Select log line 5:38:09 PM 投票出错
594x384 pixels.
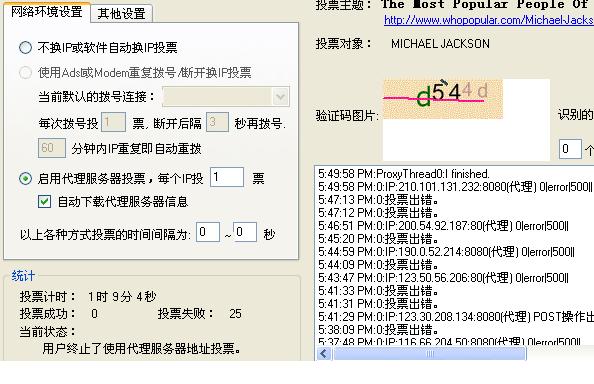(x=378, y=329)
